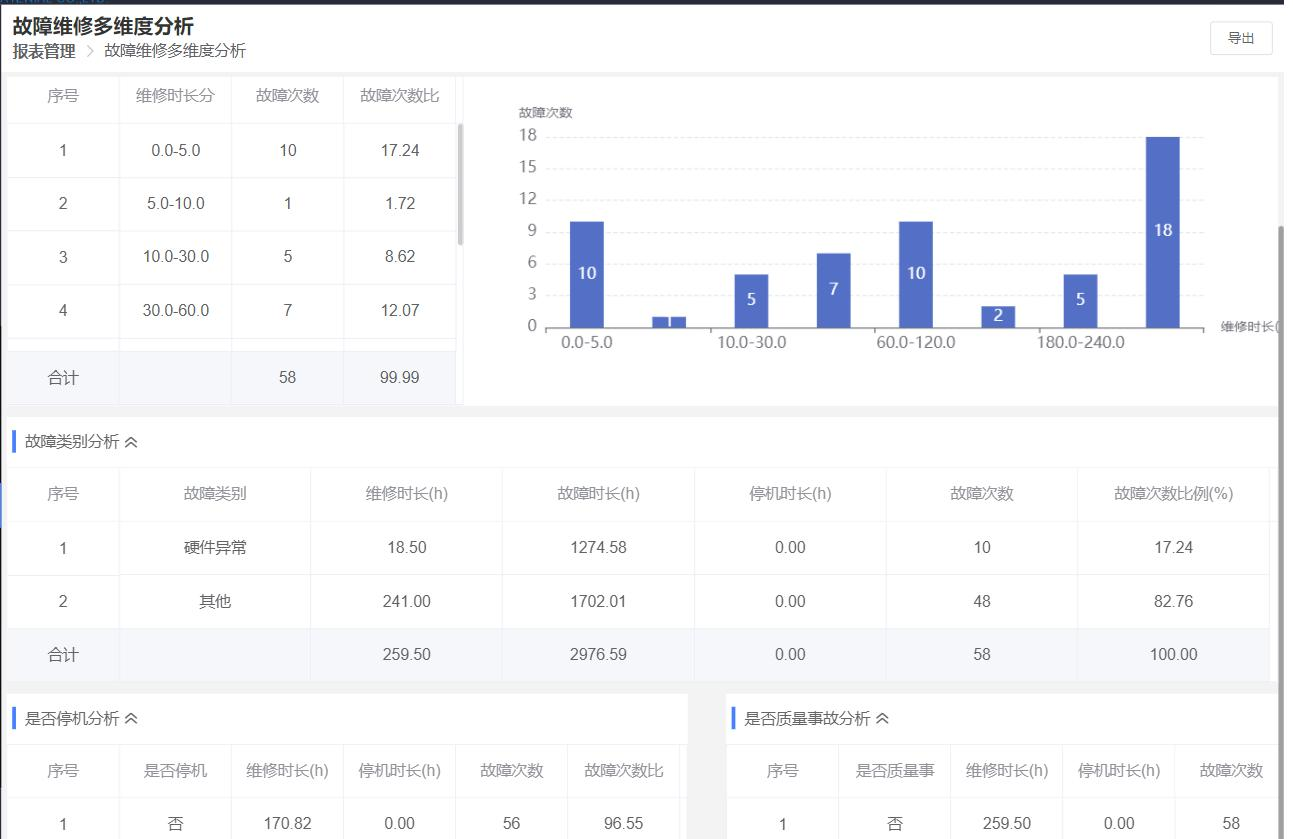Collapse the 是否质量事故分析 section chevron
The image size is (1293, 839).
[x=882, y=719]
